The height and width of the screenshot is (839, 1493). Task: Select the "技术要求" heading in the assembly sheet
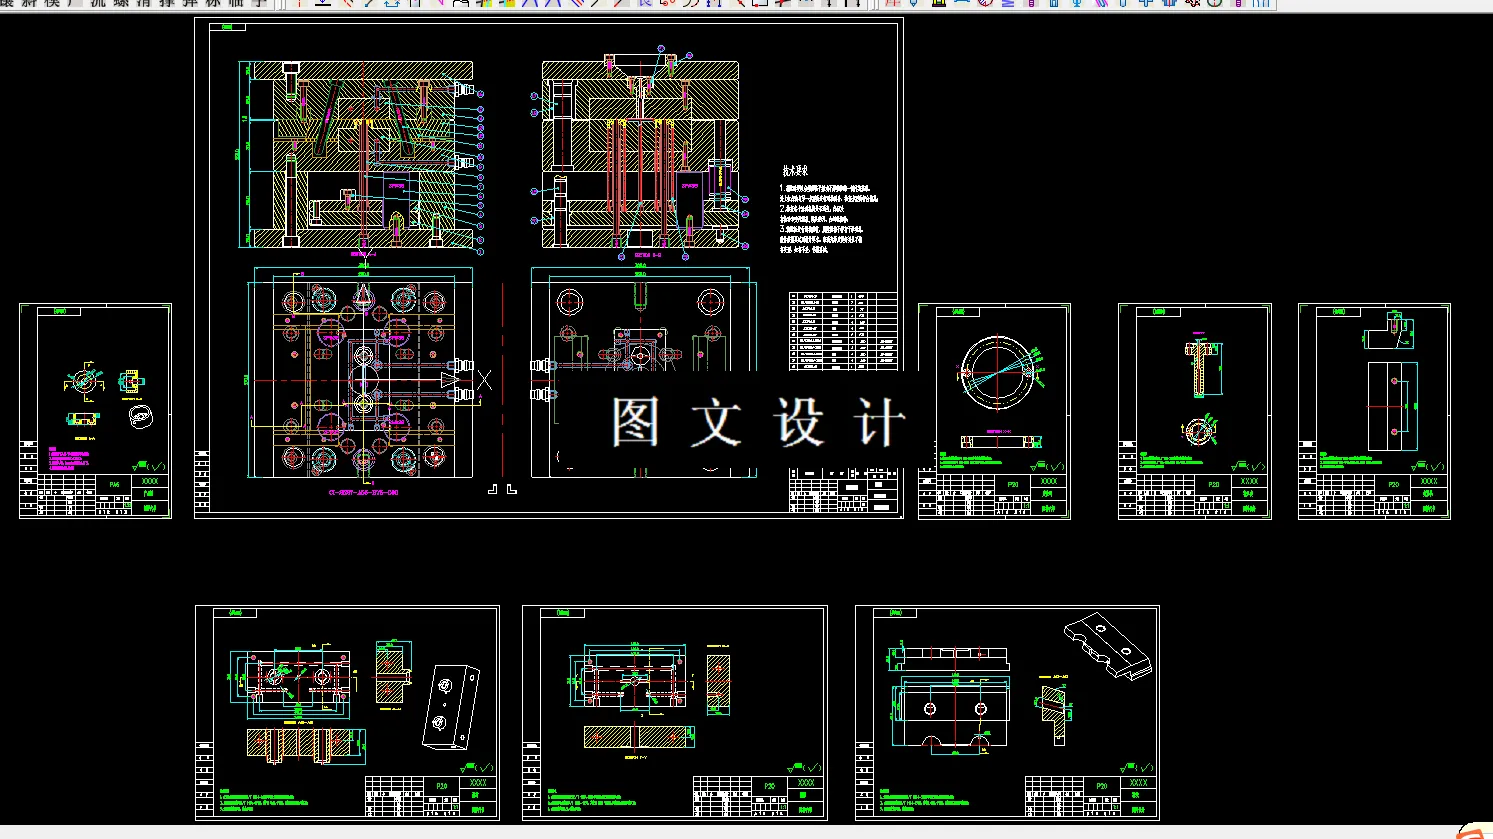pyautogui.click(x=795, y=171)
